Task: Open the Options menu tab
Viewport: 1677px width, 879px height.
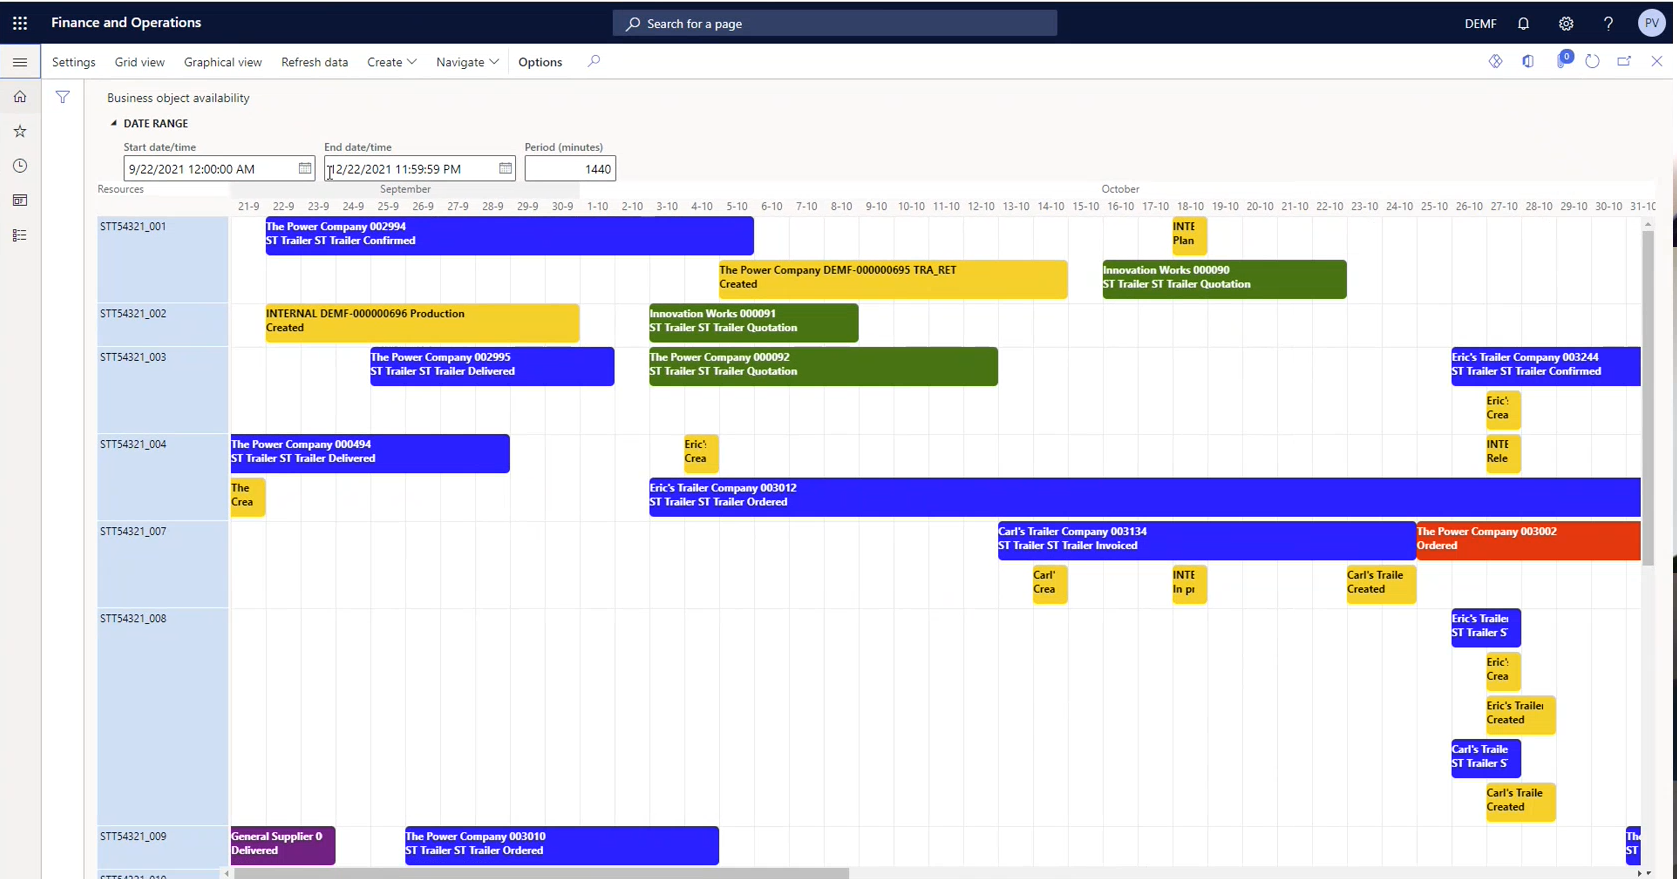Action: pos(540,62)
